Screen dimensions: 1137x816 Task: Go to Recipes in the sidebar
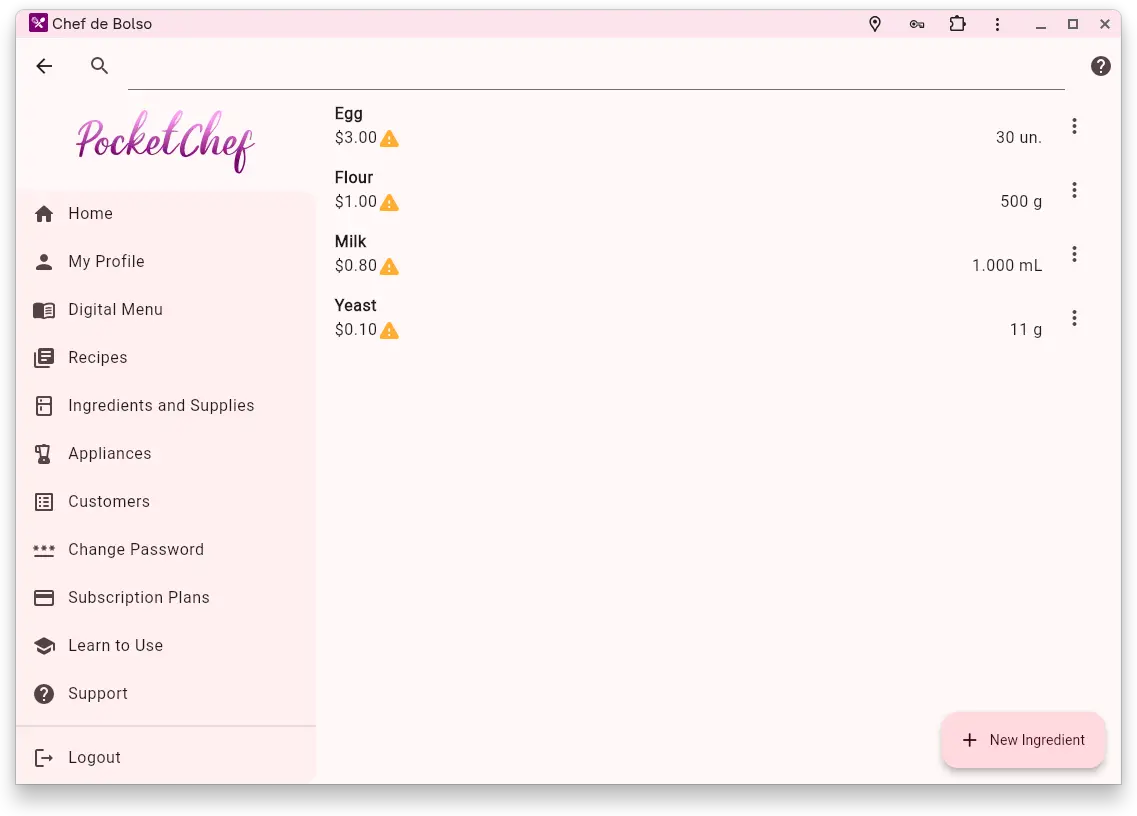point(98,358)
